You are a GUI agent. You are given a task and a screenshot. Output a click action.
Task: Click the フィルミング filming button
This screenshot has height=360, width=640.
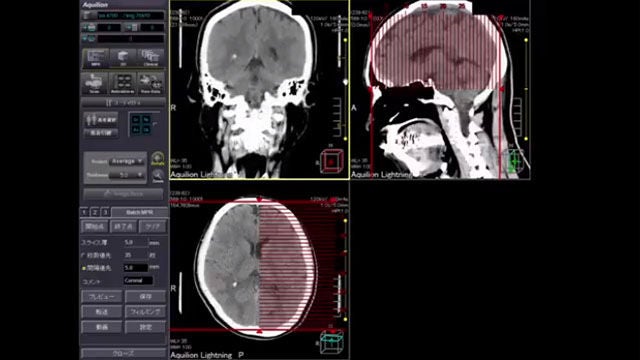coord(146,312)
